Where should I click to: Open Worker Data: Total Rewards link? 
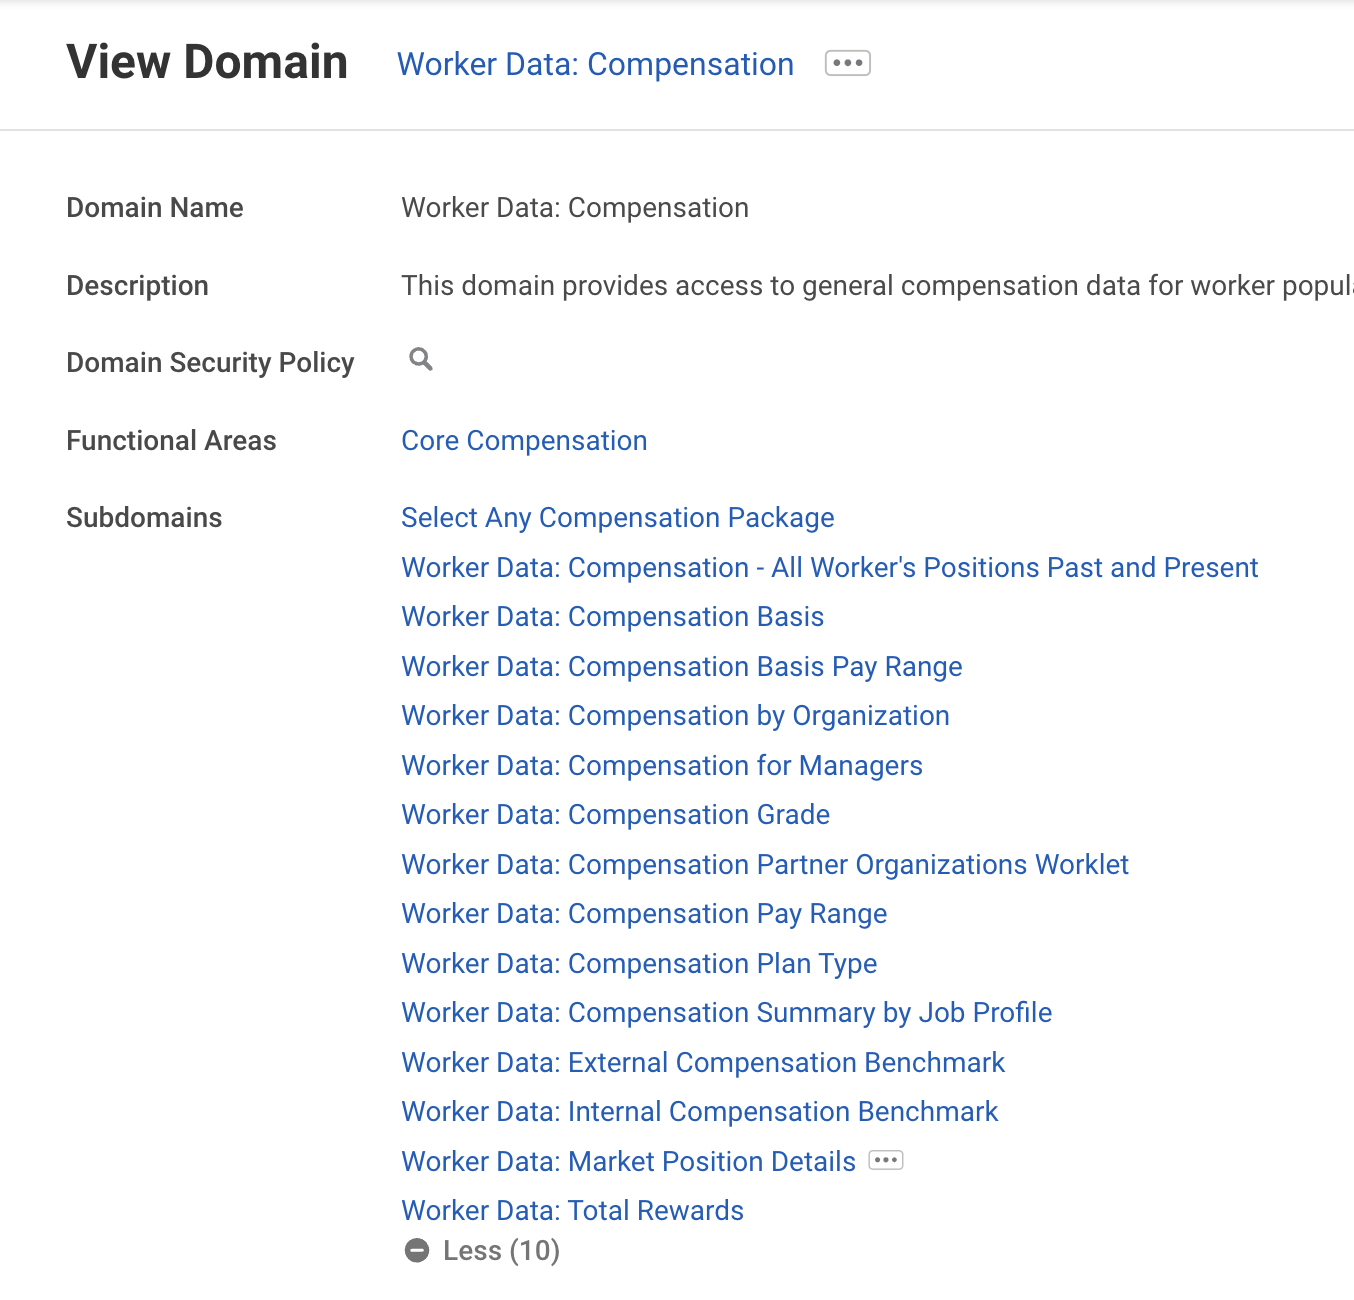[572, 1211]
